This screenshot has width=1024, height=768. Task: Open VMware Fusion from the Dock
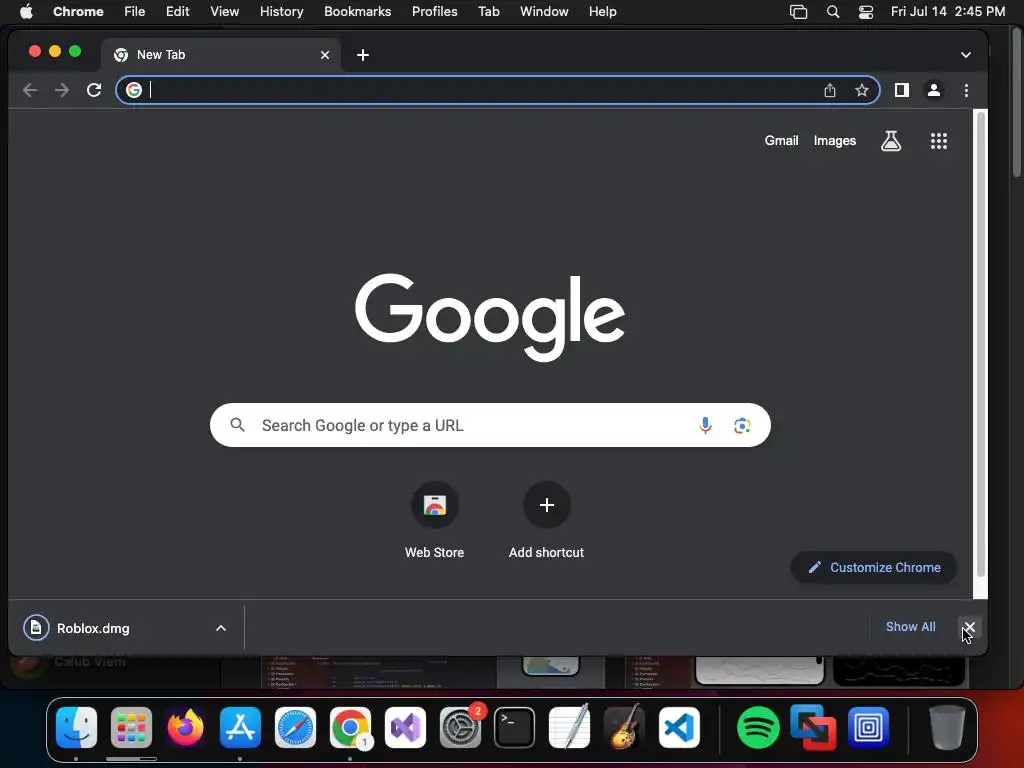pyautogui.click(x=813, y=728)
